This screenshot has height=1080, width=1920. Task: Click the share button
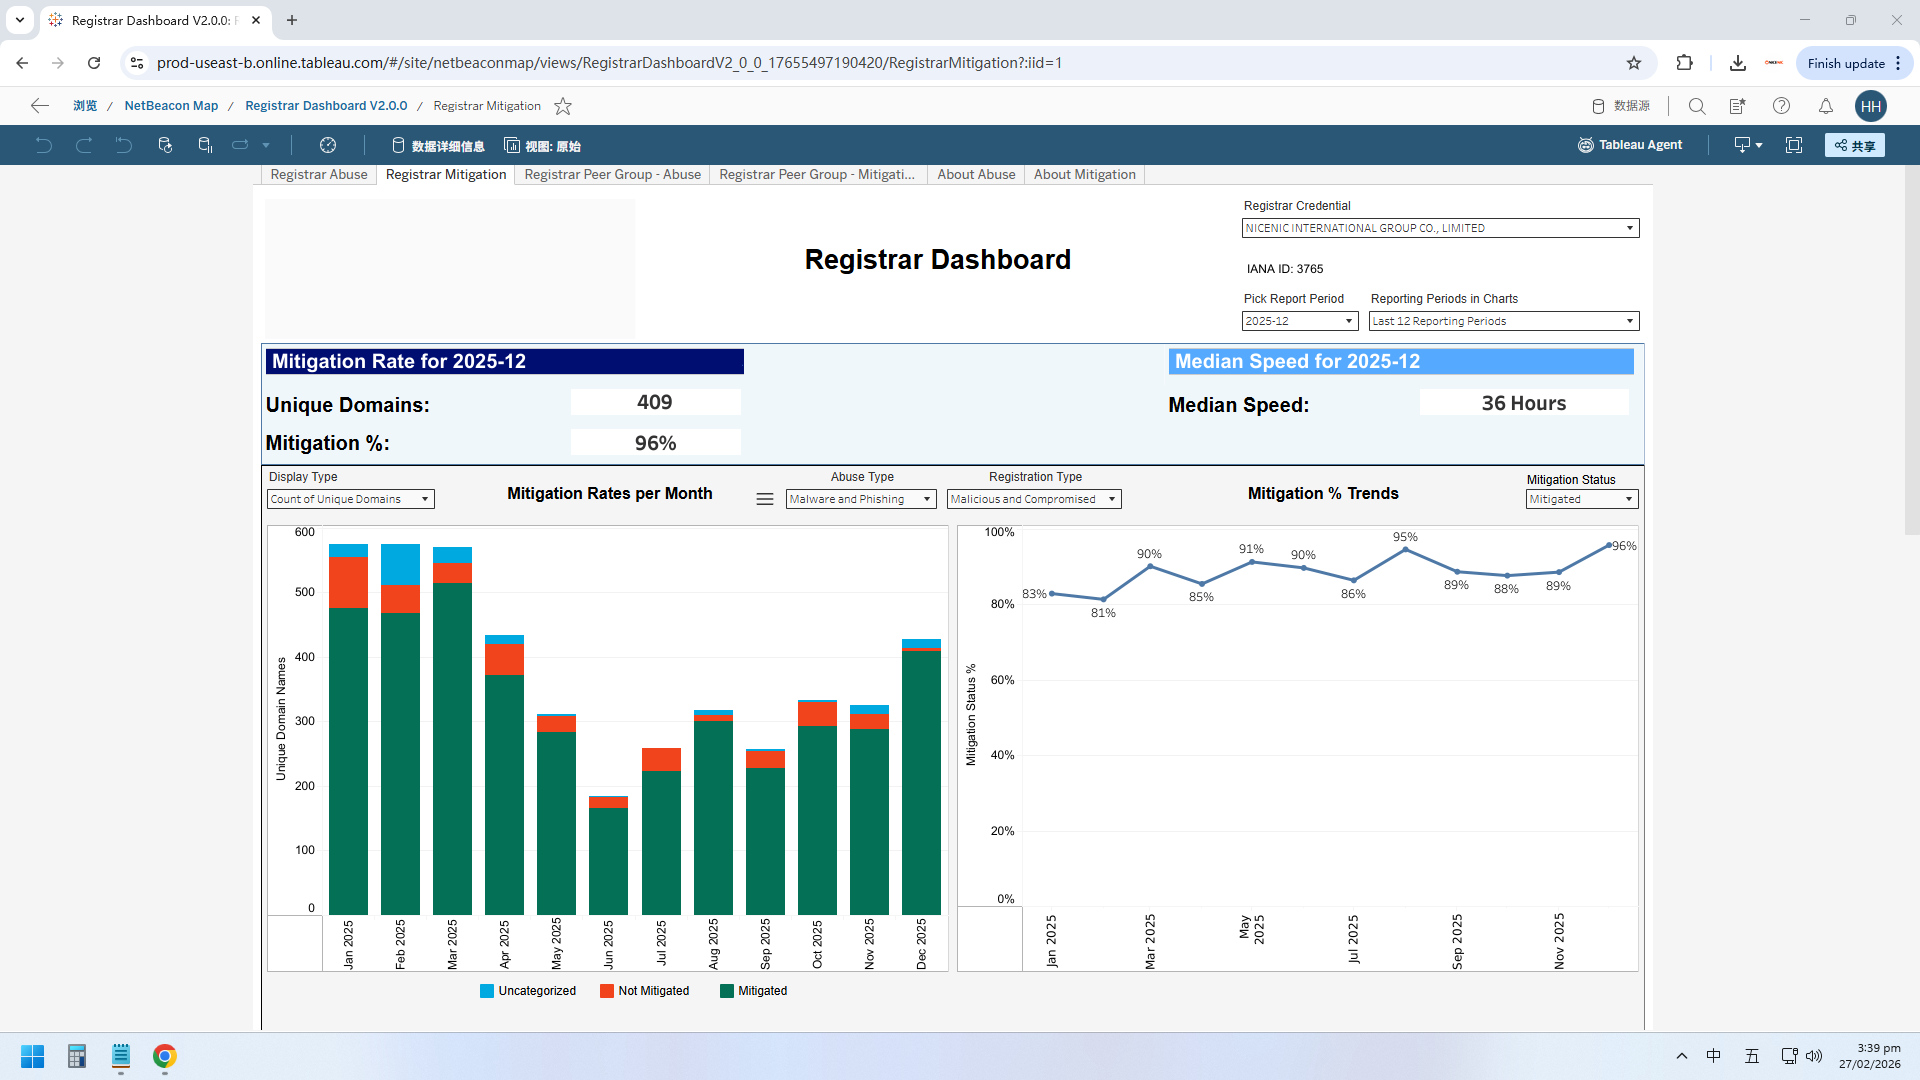pyautogui.click(x=1854, y=145)
